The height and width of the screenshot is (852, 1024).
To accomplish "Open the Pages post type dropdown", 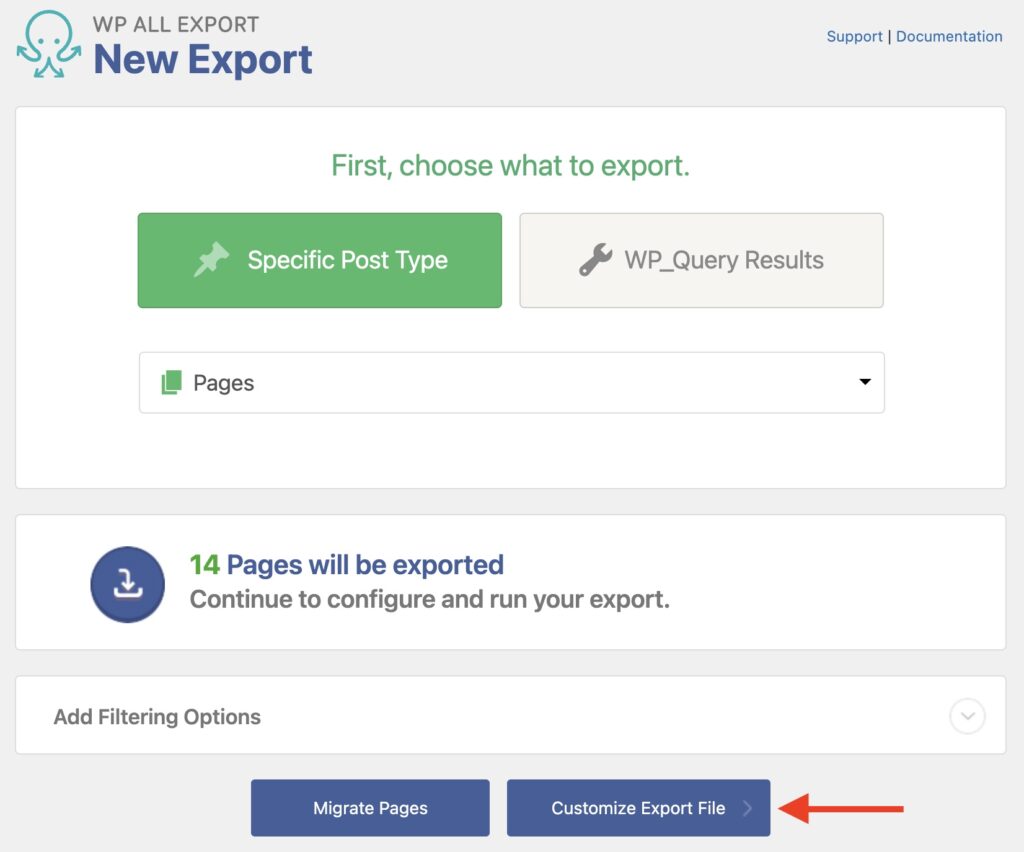I will (x=511, y=382).
